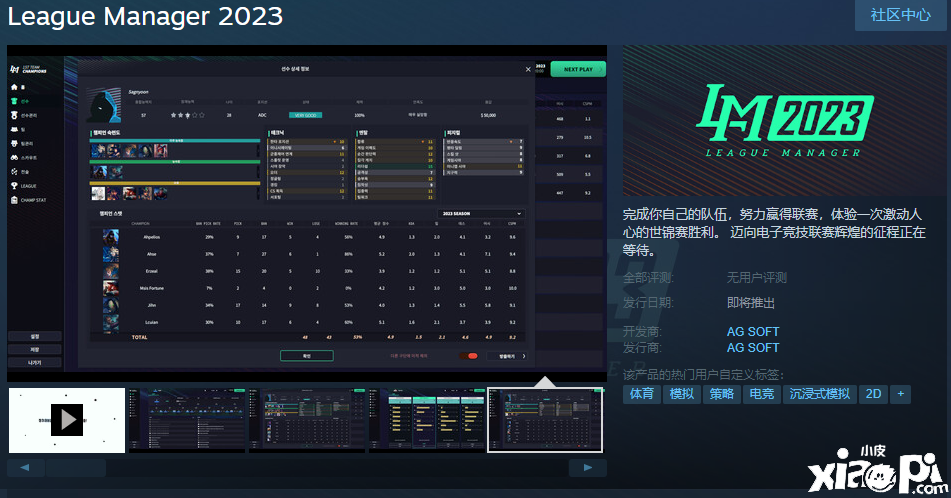Image resolution: width=951 pixels, height=498 pixels.
Task: Play the trailer video thumbnail
Action: (67, 420)
